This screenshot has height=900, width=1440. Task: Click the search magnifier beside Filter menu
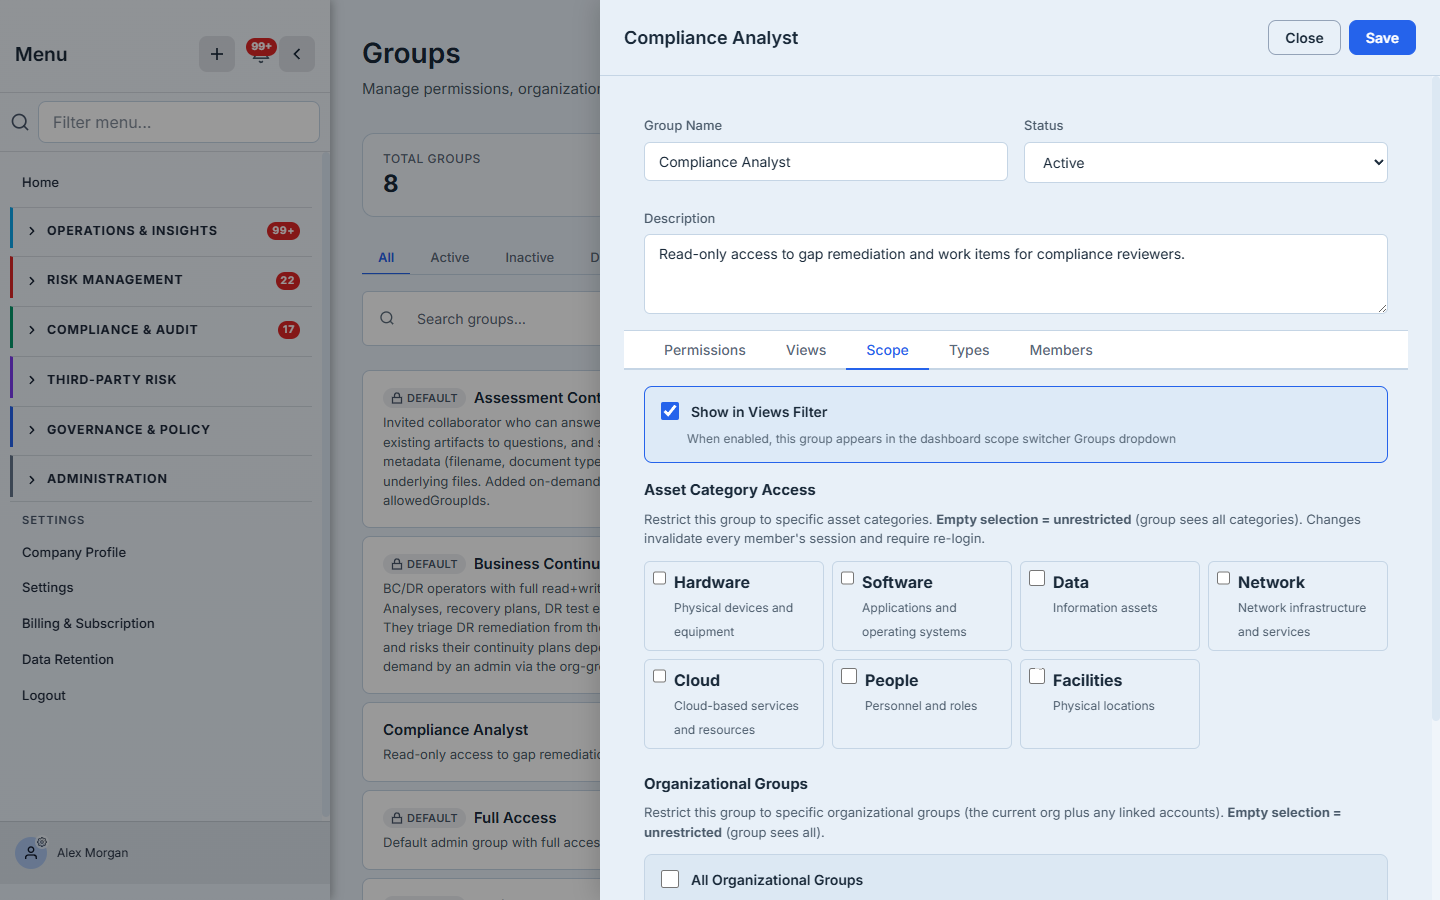pyautogui.click(x=20, y=122)
